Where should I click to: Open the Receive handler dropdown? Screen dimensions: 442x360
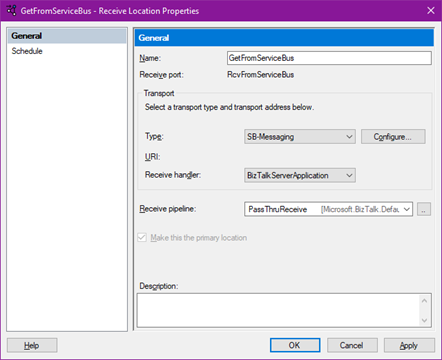click(x=300, y=175)
